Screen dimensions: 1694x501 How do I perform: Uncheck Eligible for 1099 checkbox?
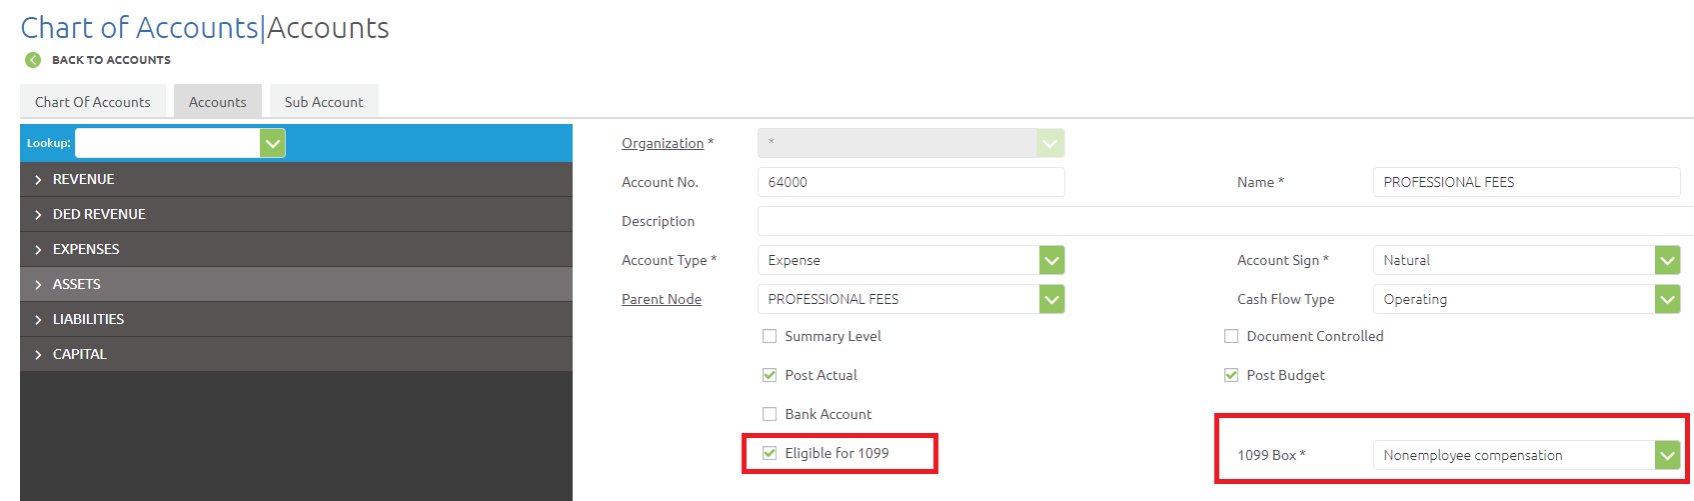[770, 453]
